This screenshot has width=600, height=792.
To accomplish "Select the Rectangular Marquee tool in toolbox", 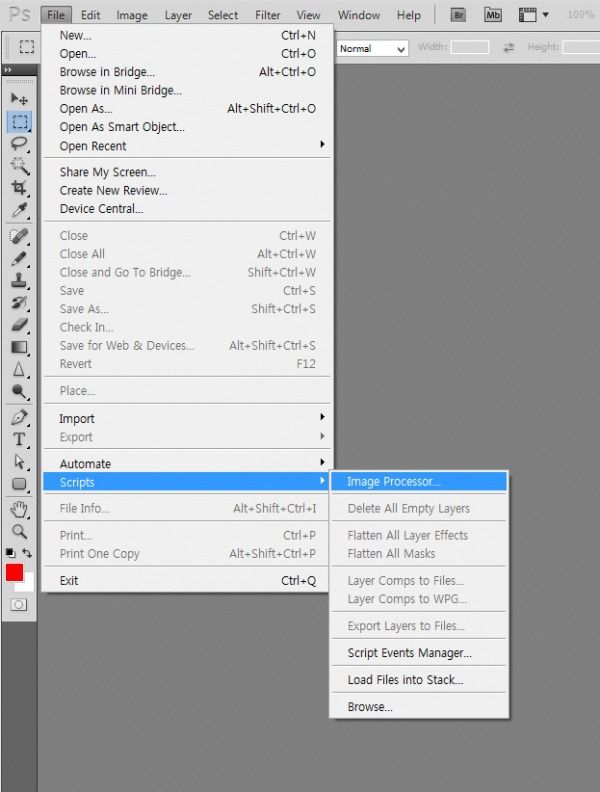I will (19, 122).
